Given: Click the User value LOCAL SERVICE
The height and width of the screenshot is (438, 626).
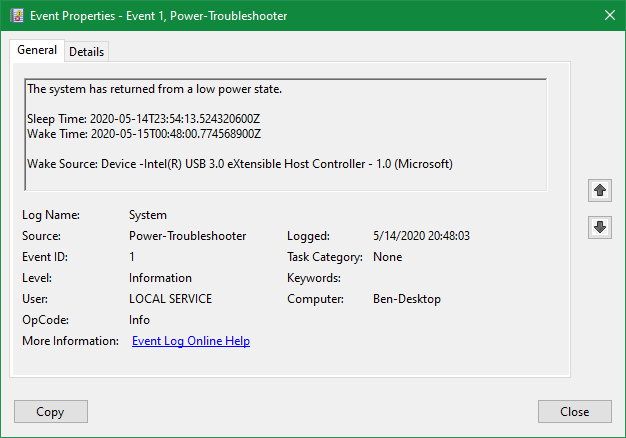Looking at the screenshot, I should pos(170,299).
